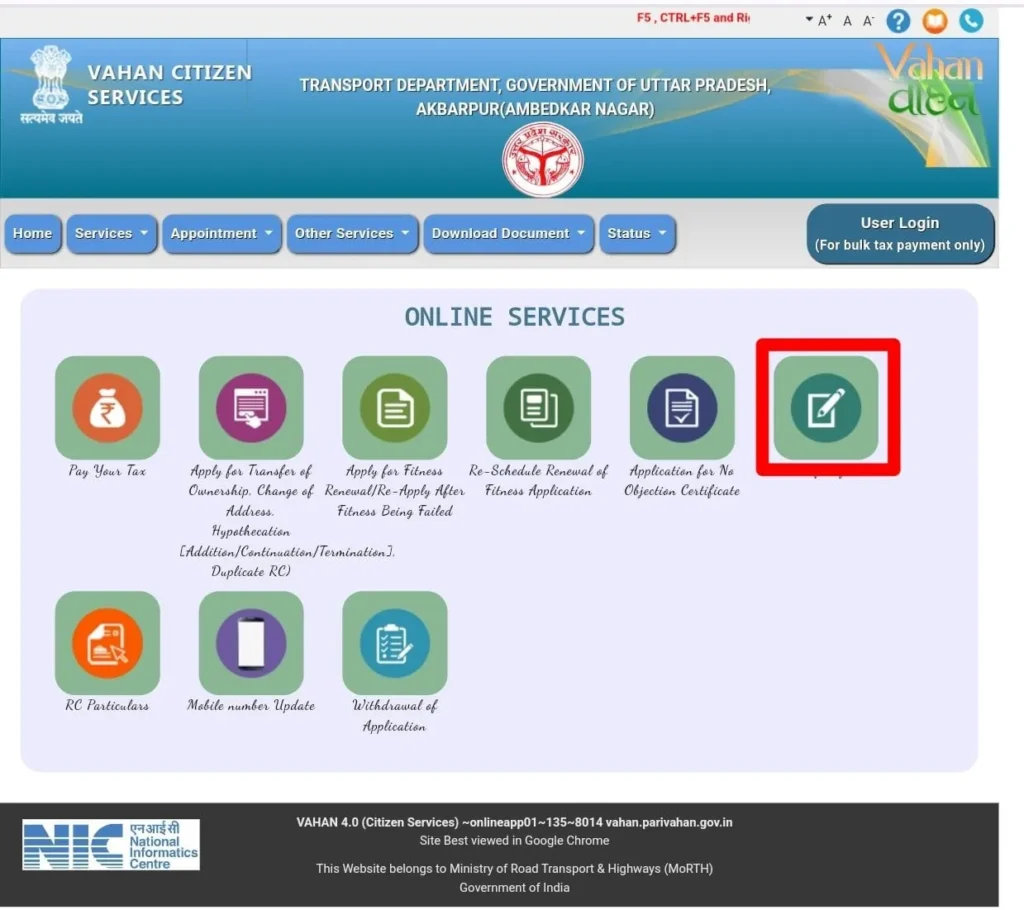Expand the Status menu
Viewport: 1024px width, 910px height.
pos(637,234)
